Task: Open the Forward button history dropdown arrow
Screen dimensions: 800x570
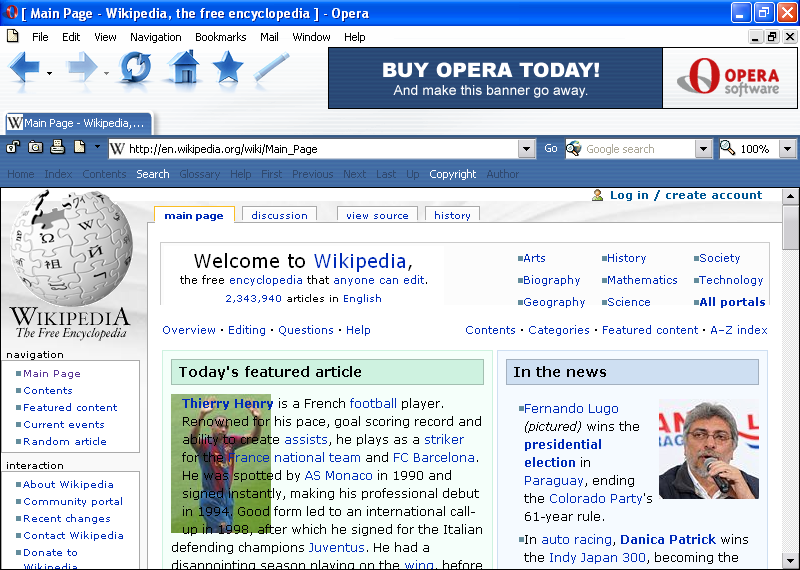Action: click(106, 73)
